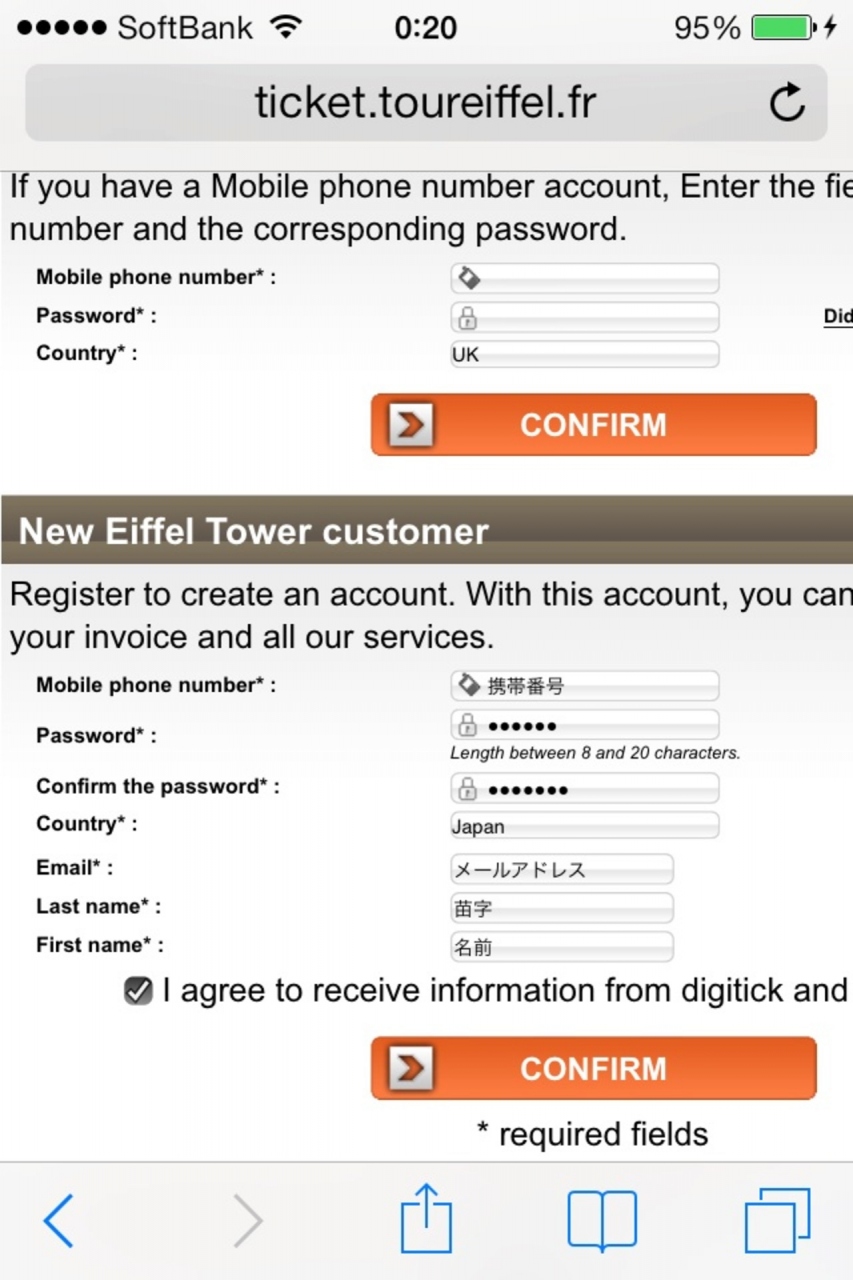
Task: Focus the new customer mobile phone number field
Action: pyautogui.click(x=598, y=686)
